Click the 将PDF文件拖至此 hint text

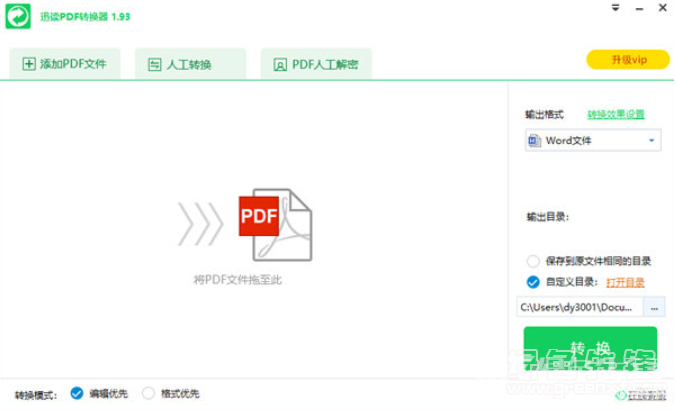point(238,280)
